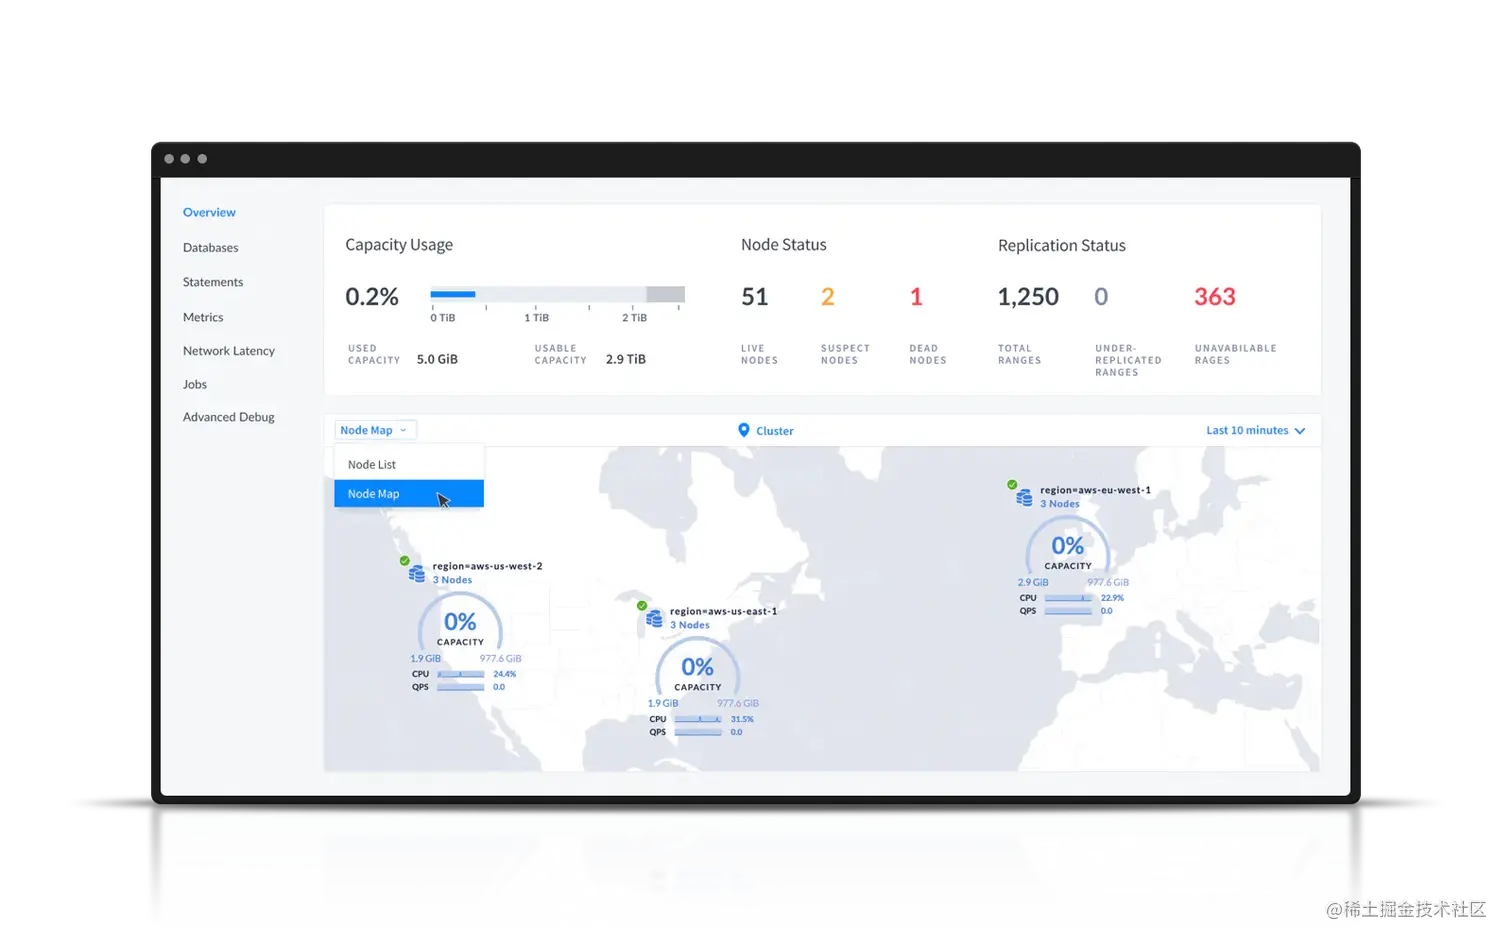Viewport: 1512px width, 945px height.
Task: Click the capacity gauge for aws-eu-west-1
Action: pos(1068,548)
